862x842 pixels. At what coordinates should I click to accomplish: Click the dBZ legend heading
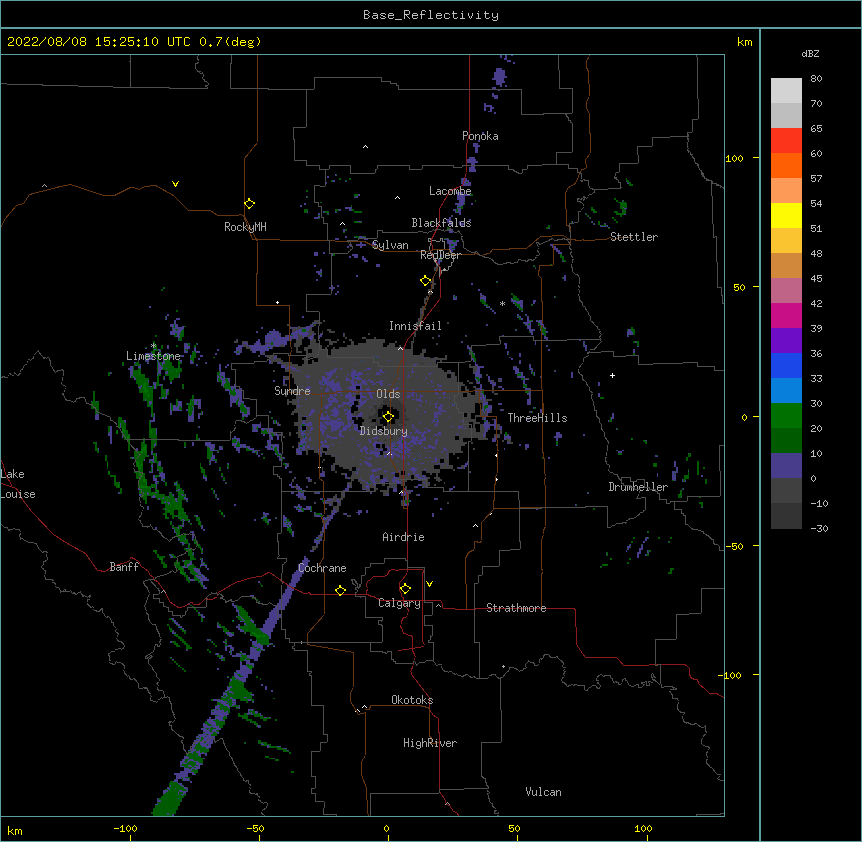810,53
